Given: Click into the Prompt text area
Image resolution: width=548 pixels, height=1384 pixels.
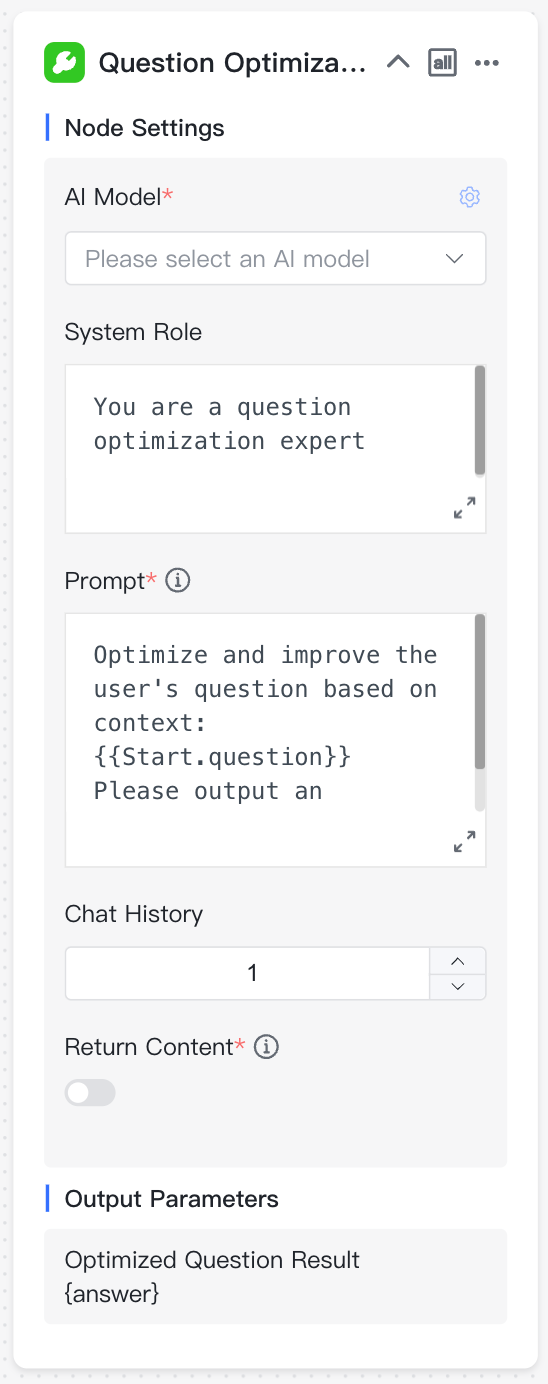Looking at the screenshot, I should pyautogui.click(x=269, y=739).
